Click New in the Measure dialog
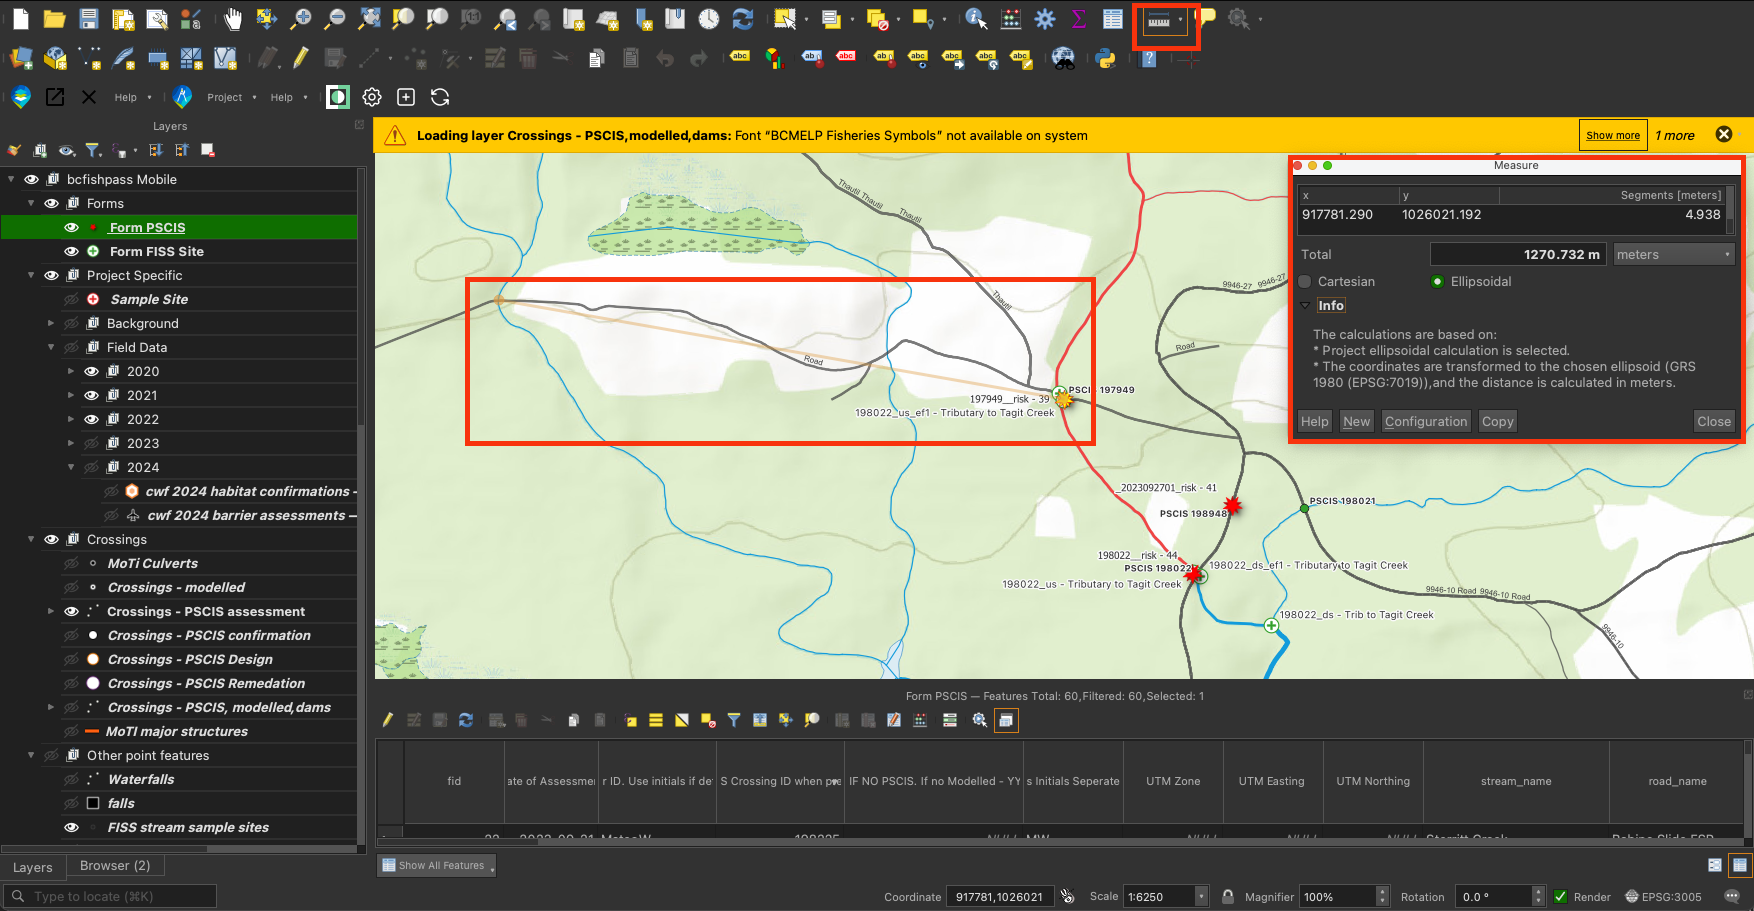 (1356, 421)
